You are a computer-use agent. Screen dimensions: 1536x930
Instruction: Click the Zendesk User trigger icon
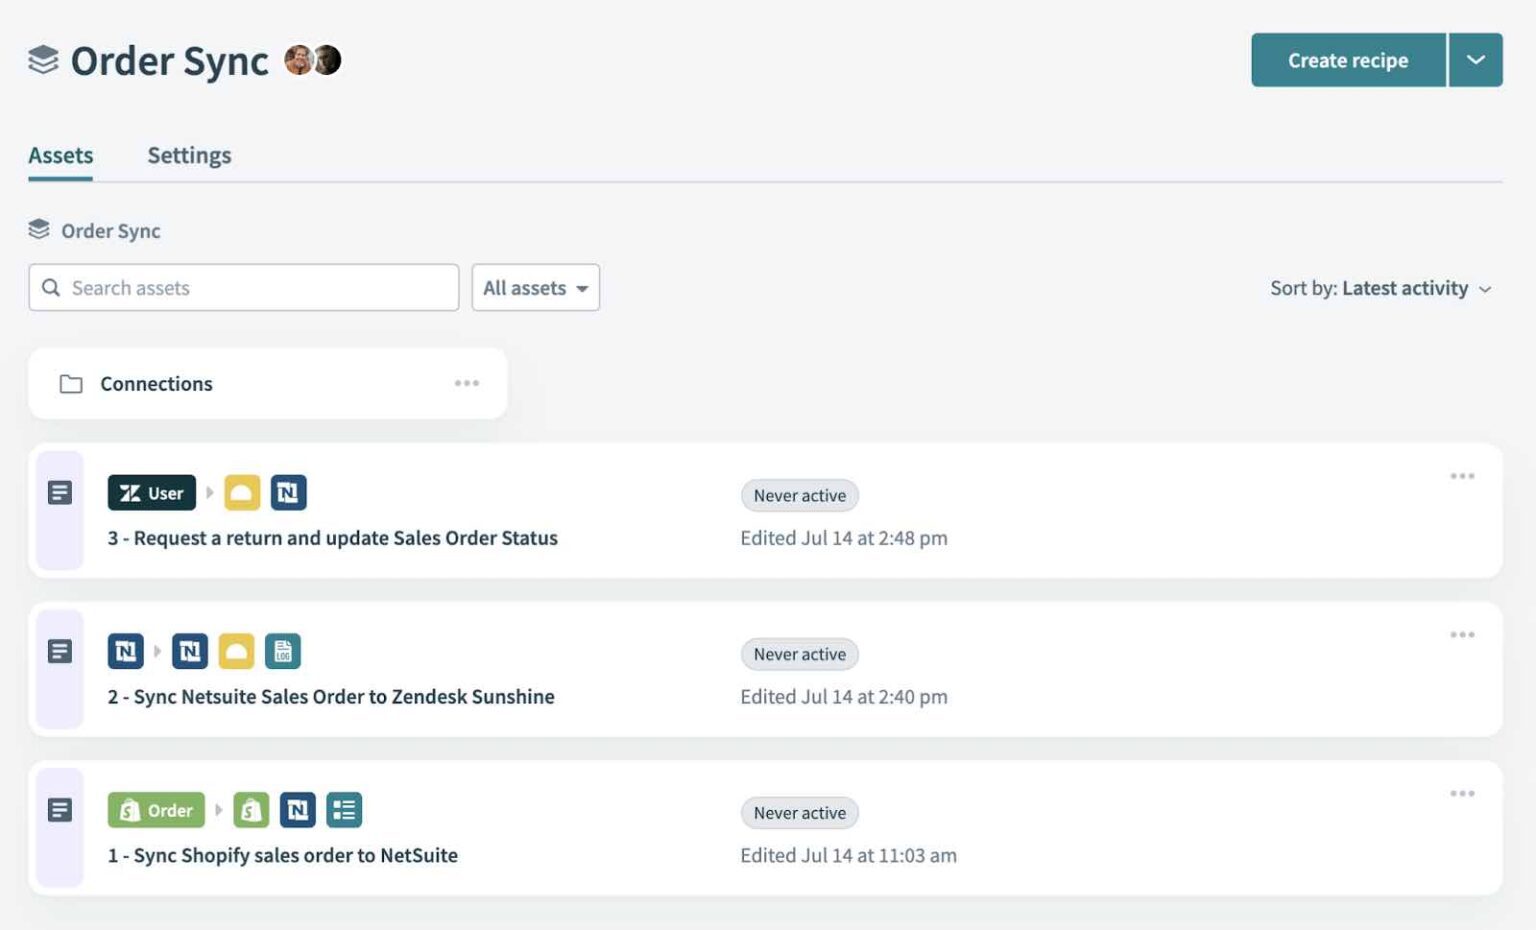click(x=151, y=492)
